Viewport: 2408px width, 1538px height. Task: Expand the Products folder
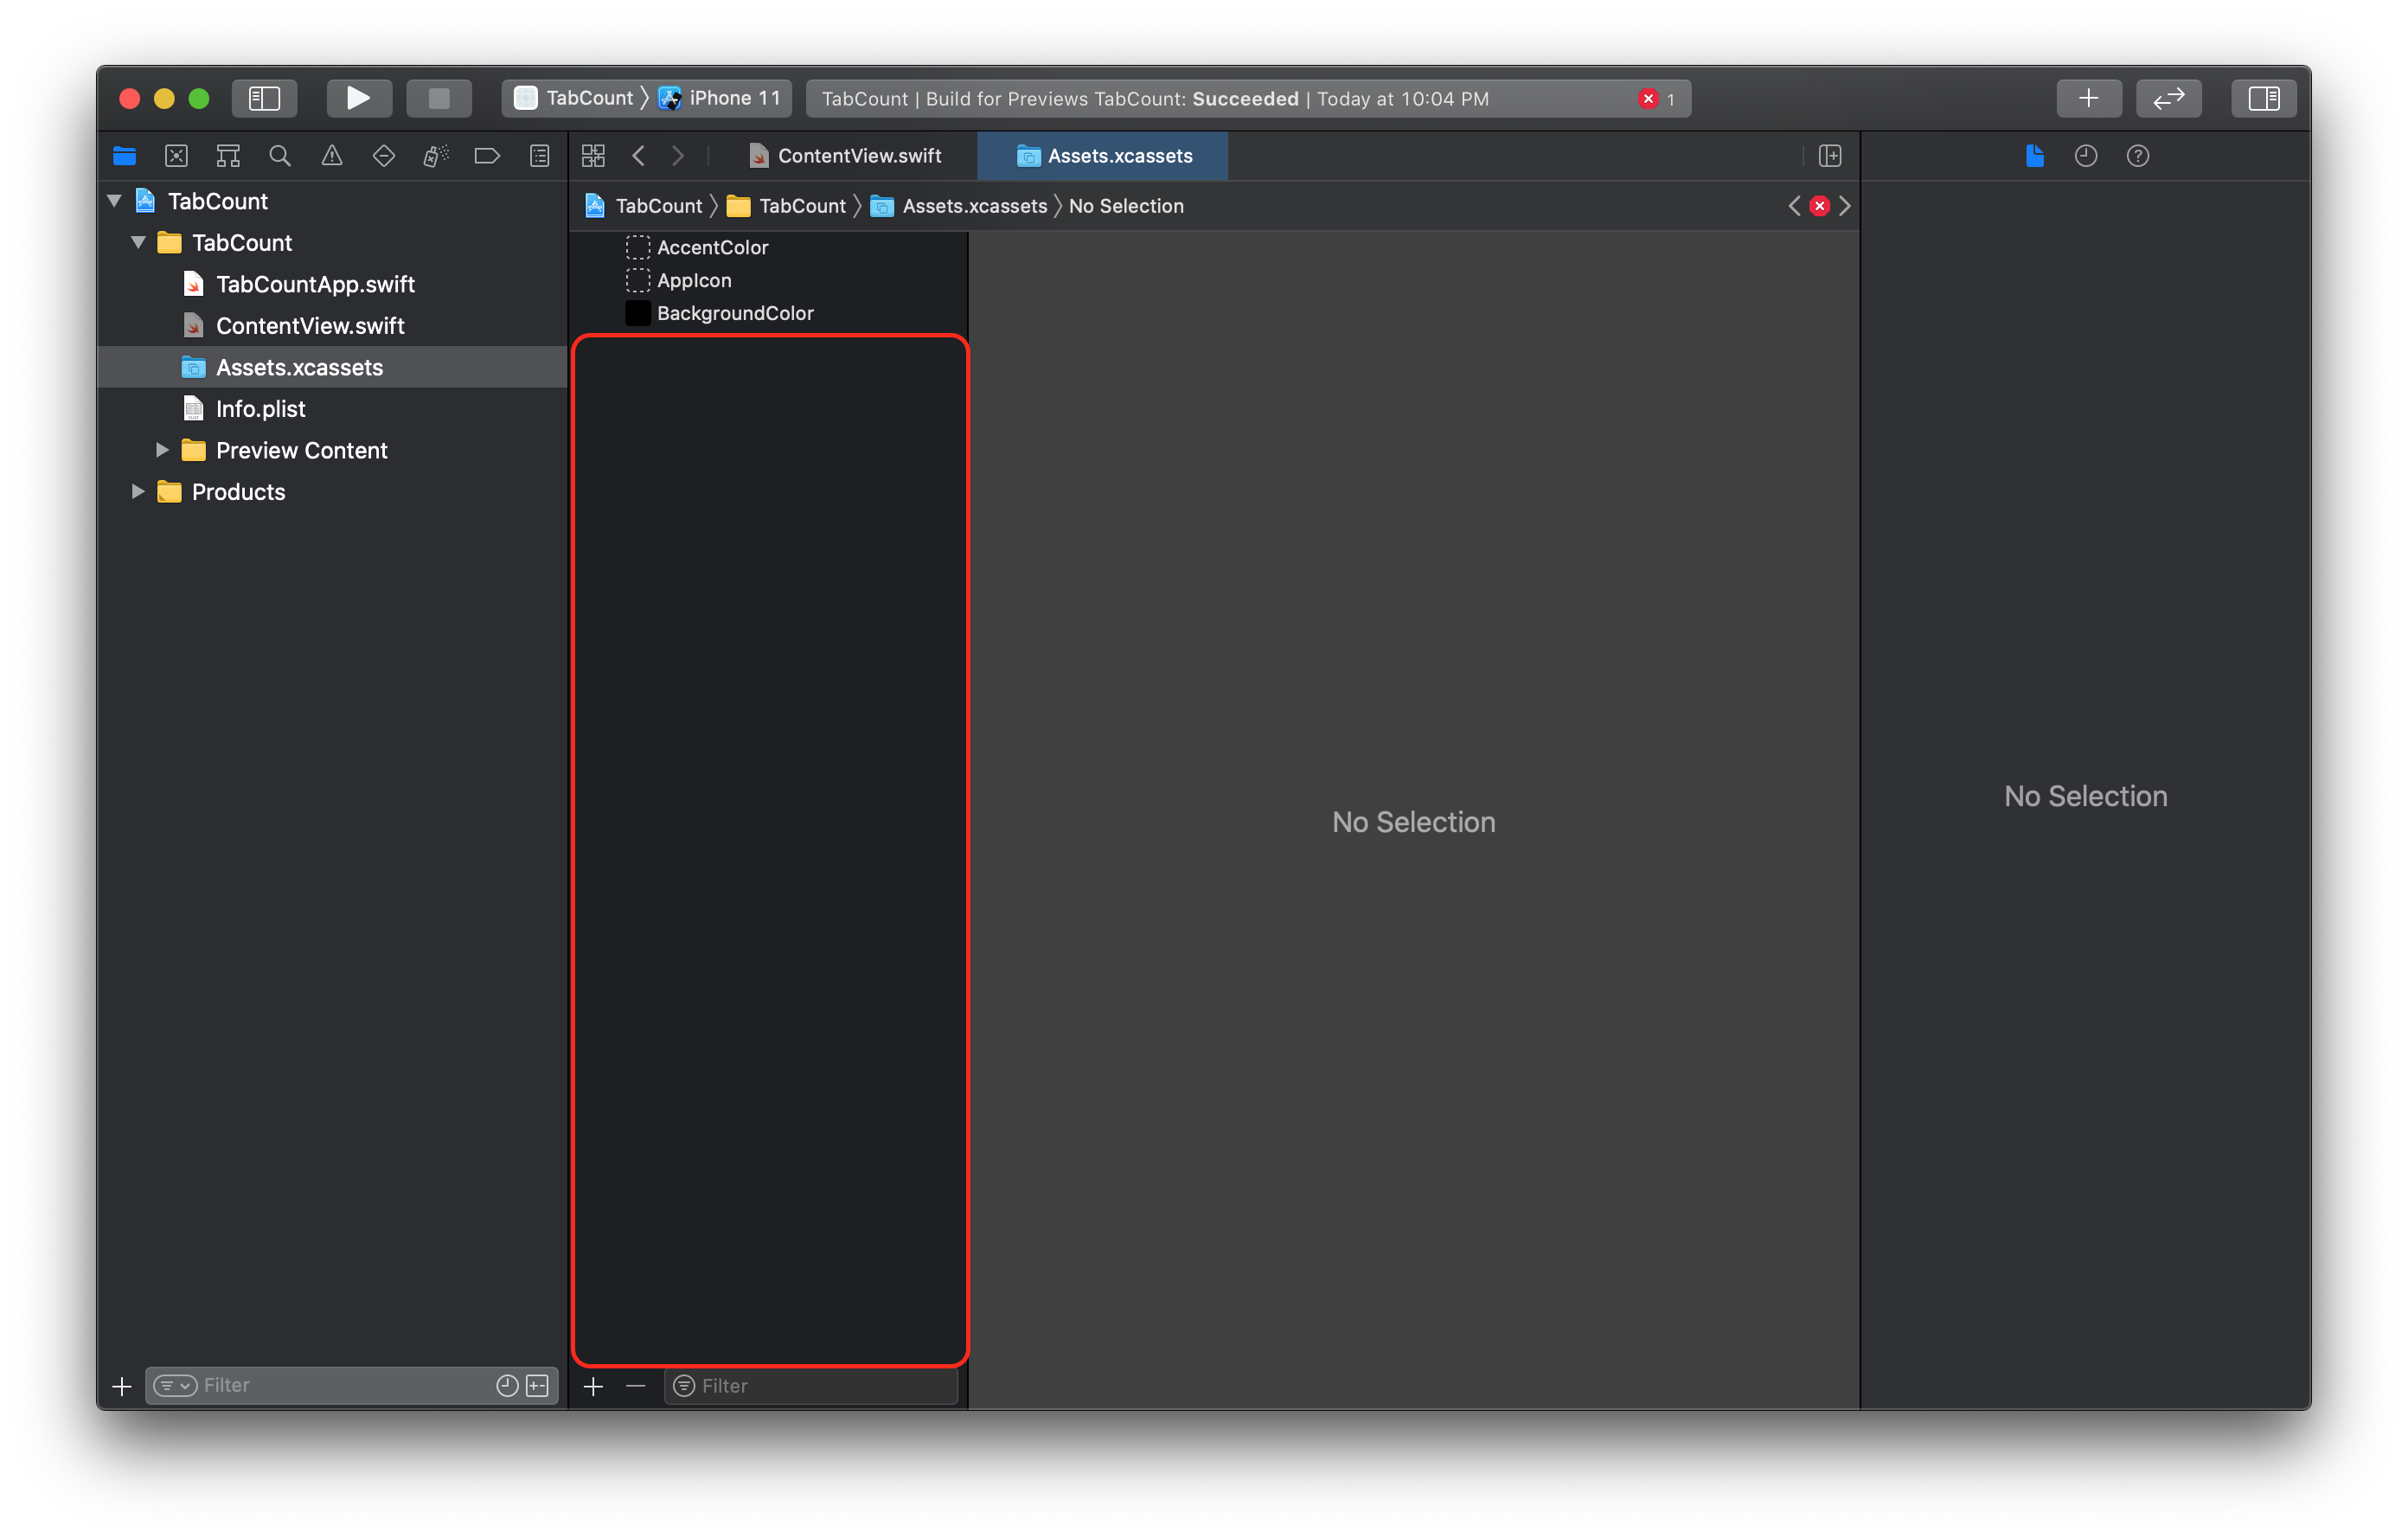click(138, 492)
